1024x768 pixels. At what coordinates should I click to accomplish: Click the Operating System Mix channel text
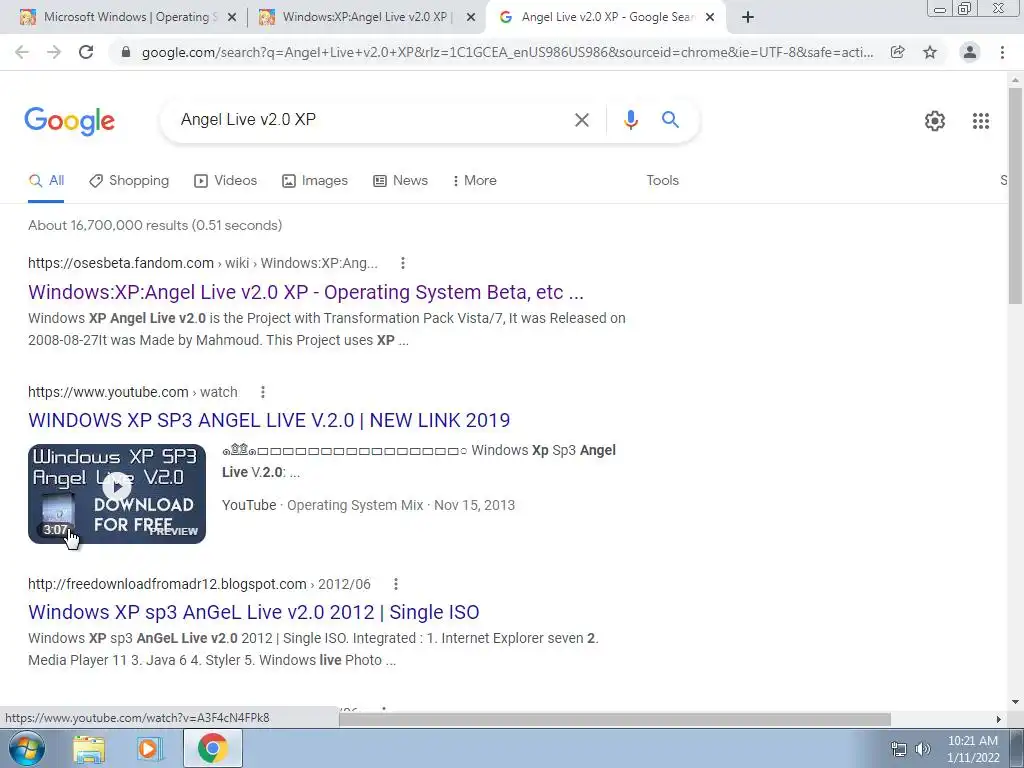tap(355, 505)
